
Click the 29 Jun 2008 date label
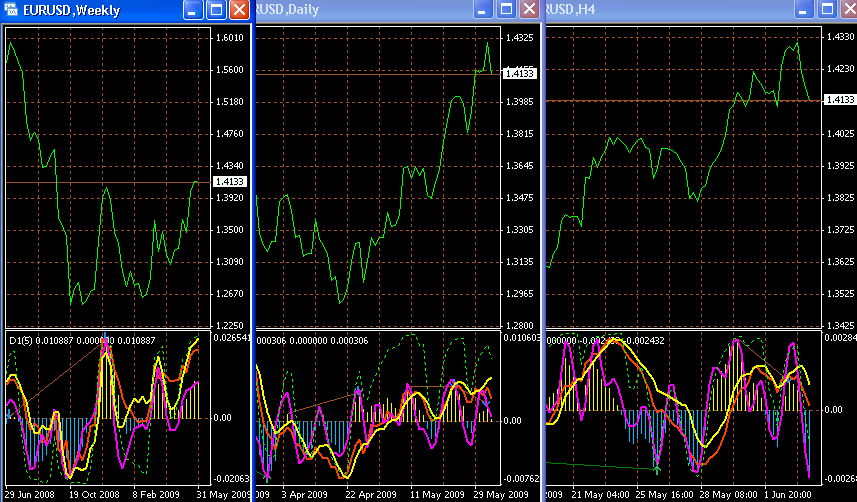pos(30,494)
